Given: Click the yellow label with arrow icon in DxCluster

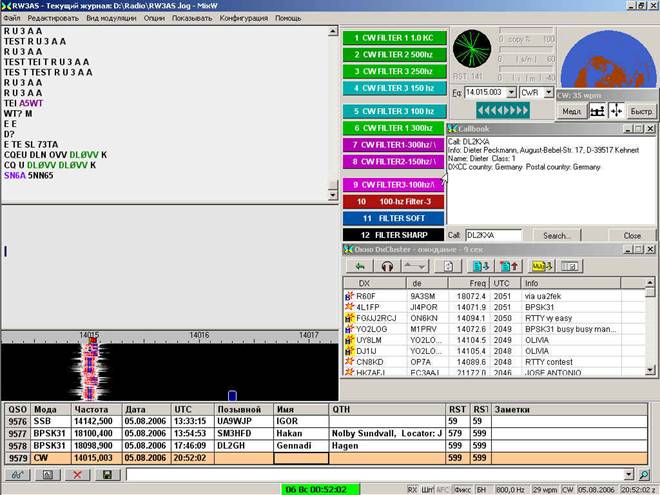Looking at the screenshot, I should (541, 266).
